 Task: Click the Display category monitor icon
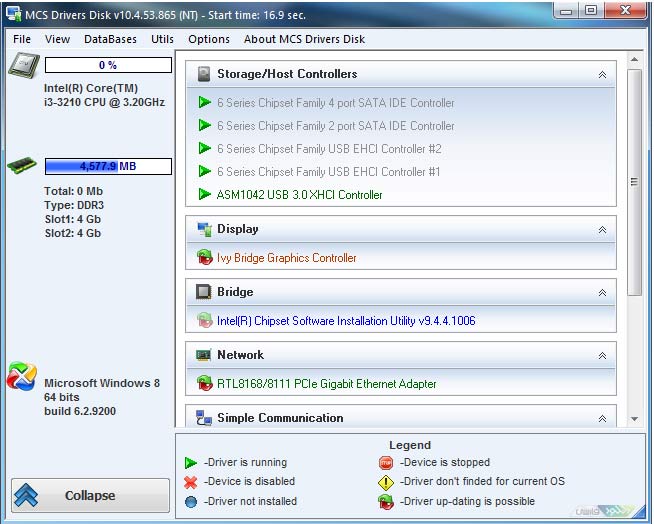click(204, 229)
